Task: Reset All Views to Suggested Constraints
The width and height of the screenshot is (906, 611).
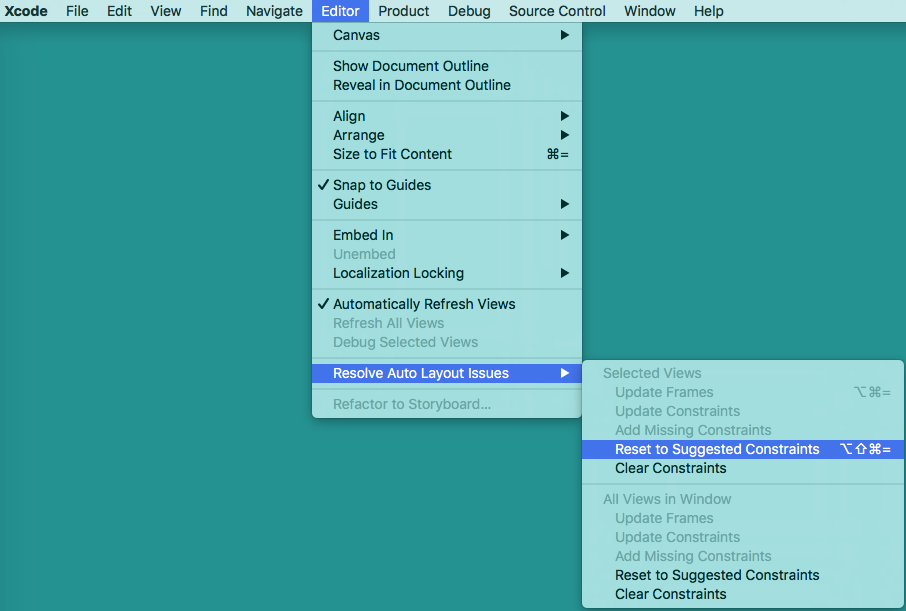Action: [x=742, y=575]
